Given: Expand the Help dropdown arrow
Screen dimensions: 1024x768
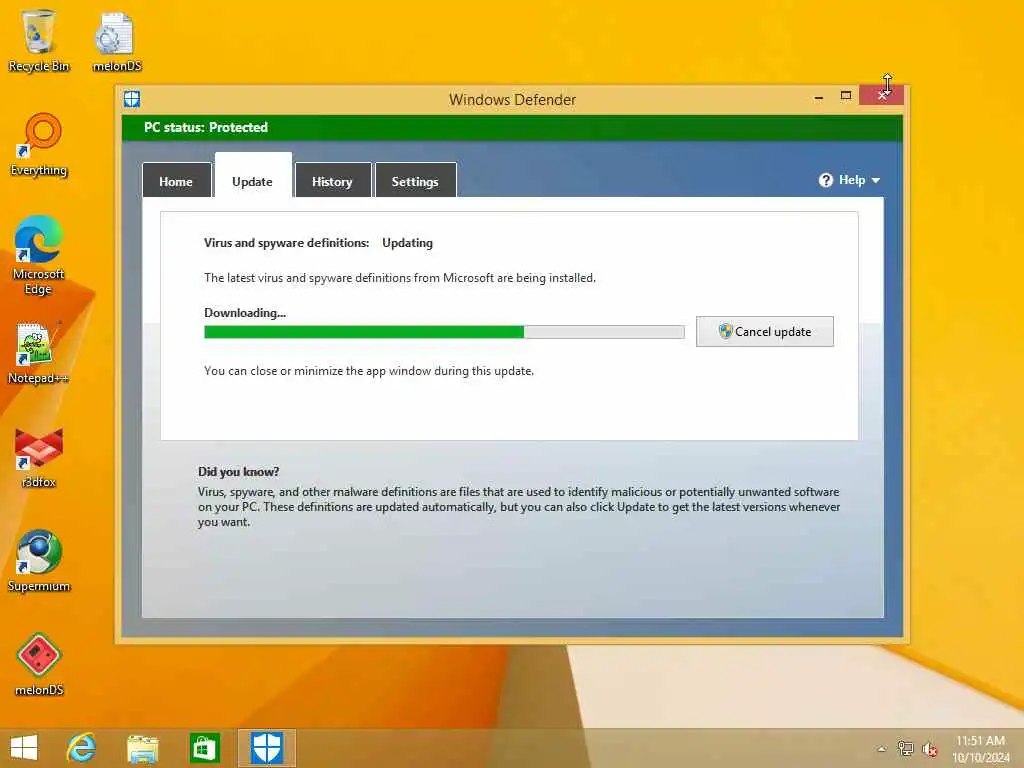Looking at the screenshot, I should pyautogui.click(x=876, y=180).
